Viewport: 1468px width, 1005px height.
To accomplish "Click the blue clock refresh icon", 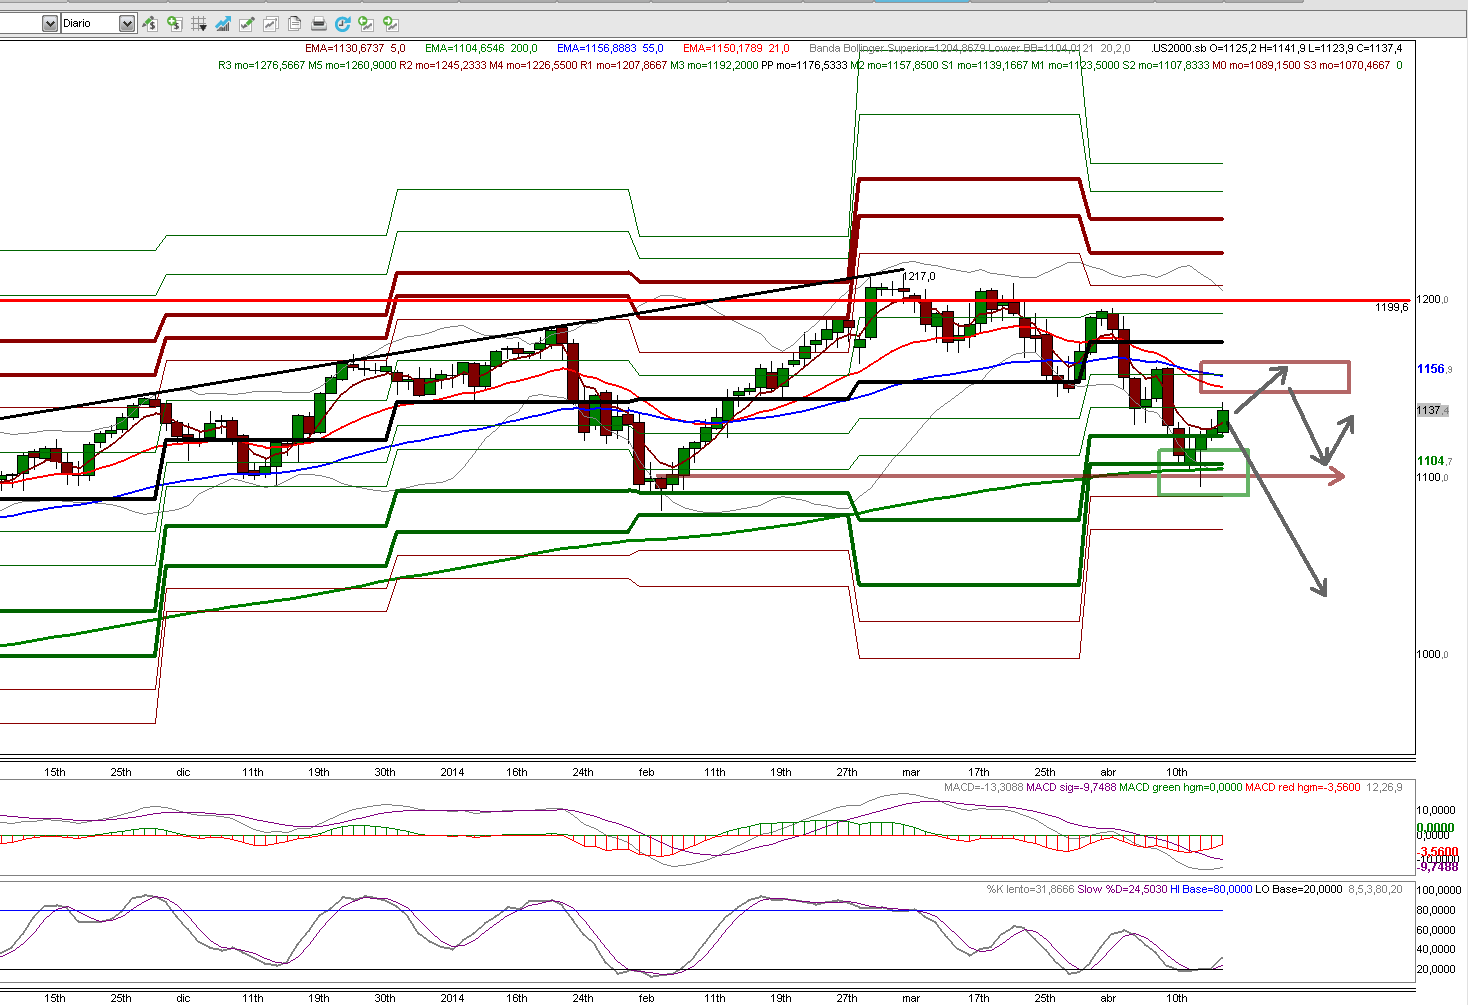I will click(343, 23).
